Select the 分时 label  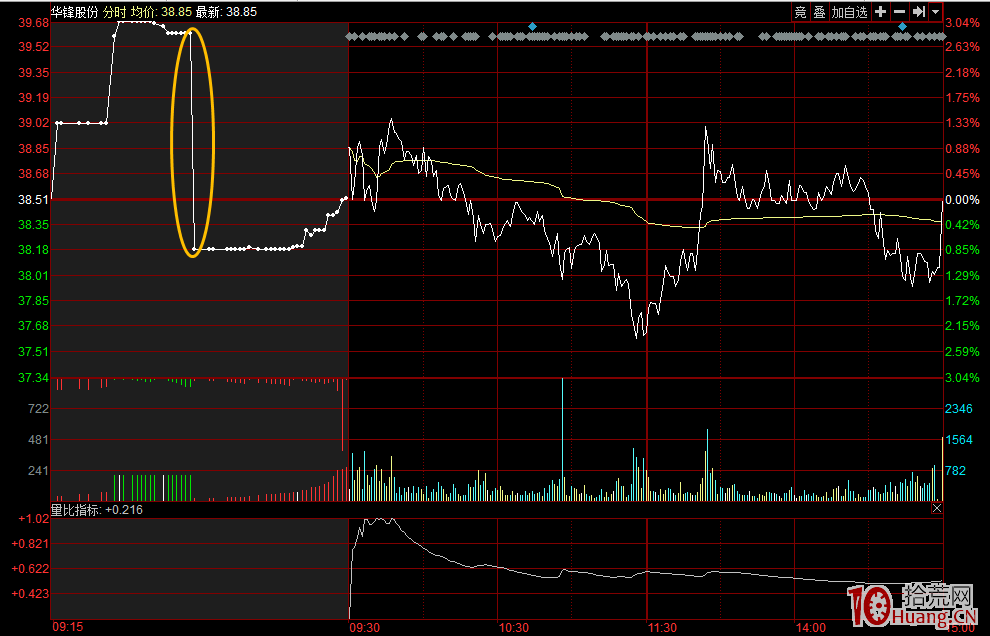click(115, 11)
